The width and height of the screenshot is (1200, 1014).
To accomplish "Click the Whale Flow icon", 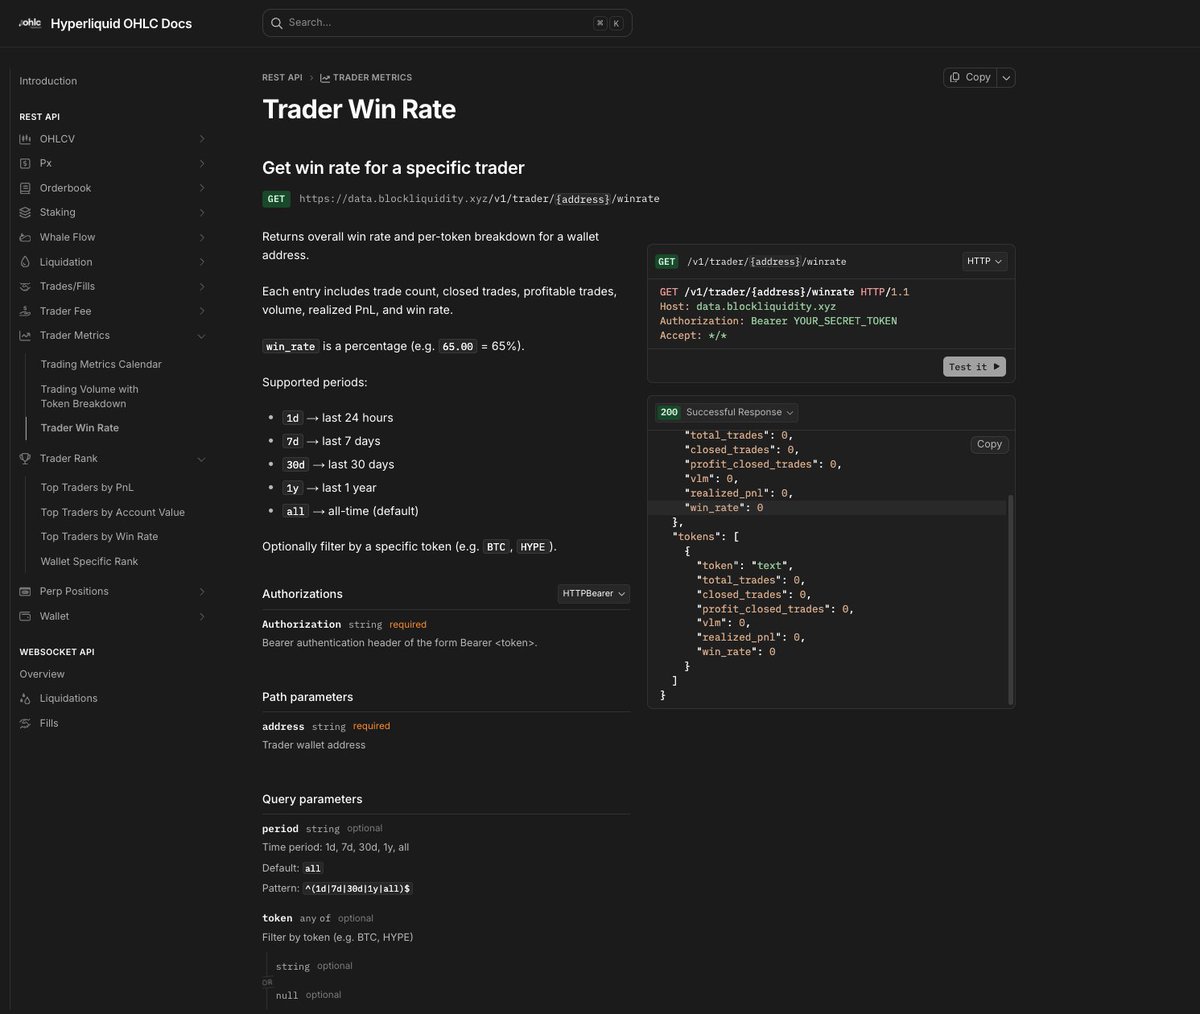I will 25,237.
